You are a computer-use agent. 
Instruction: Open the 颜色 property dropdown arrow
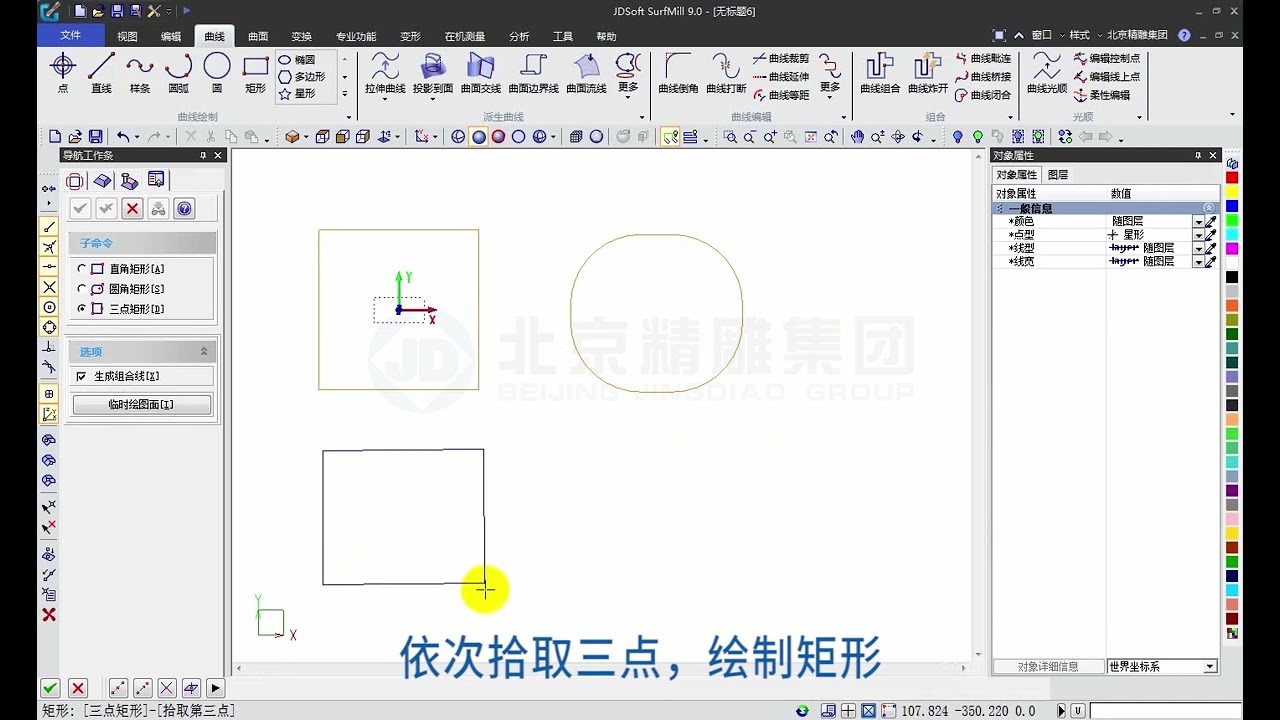point(1198,221)
